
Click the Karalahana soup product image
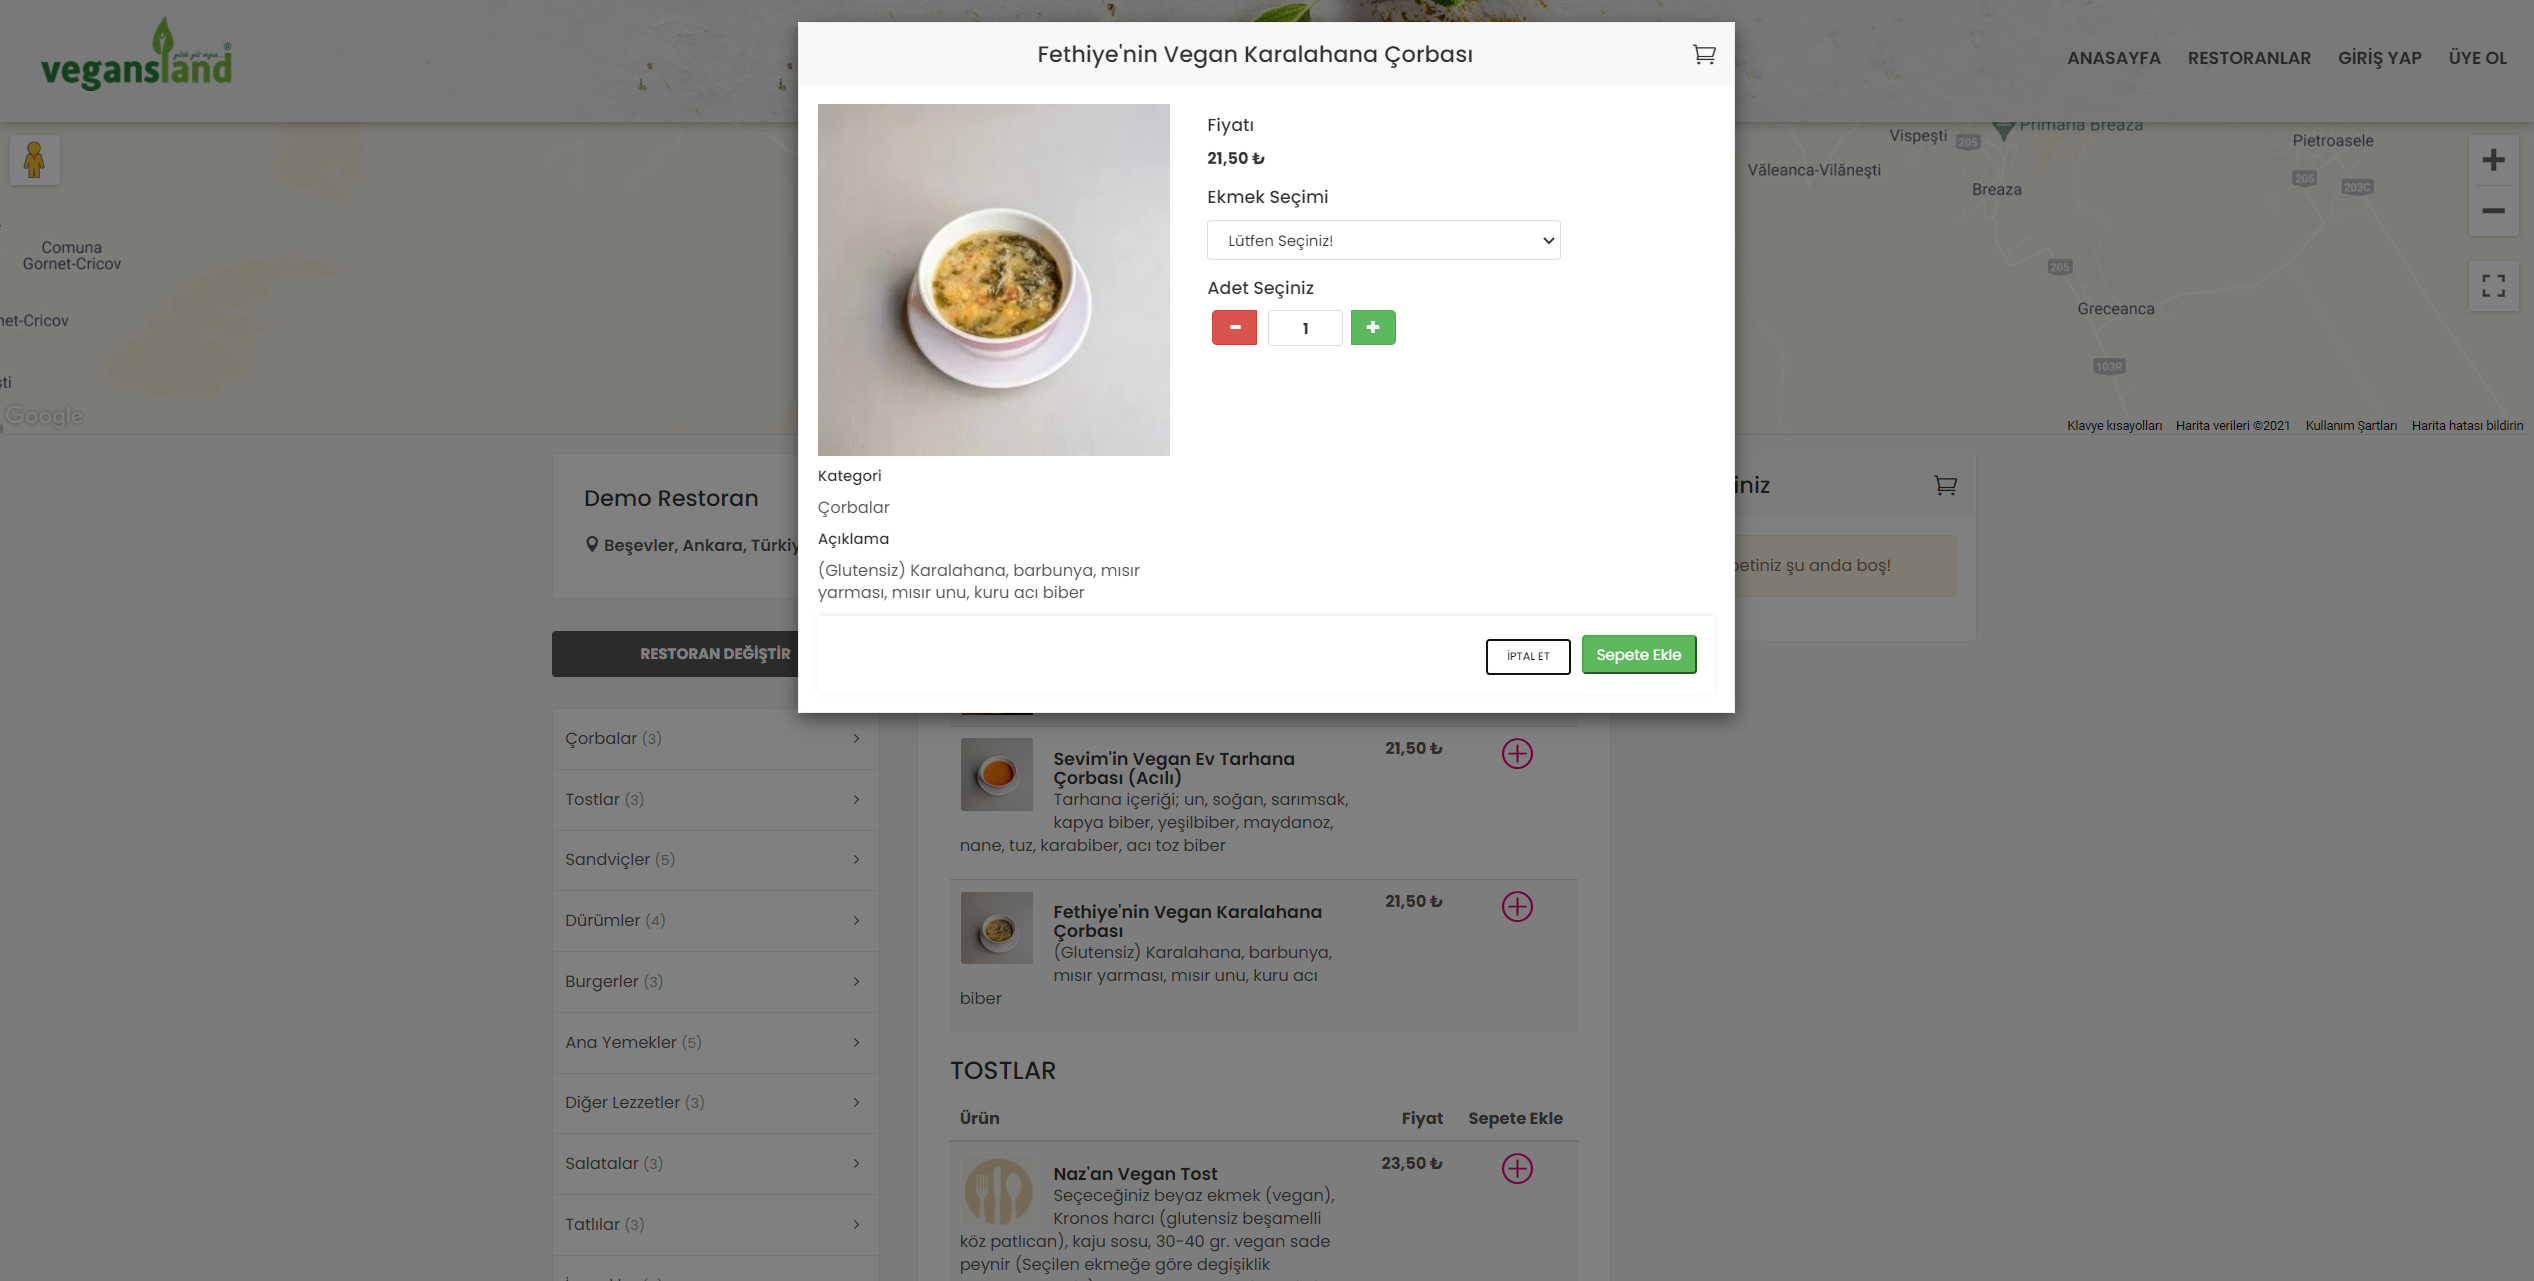pyautogui.click(x=993, y=280)
